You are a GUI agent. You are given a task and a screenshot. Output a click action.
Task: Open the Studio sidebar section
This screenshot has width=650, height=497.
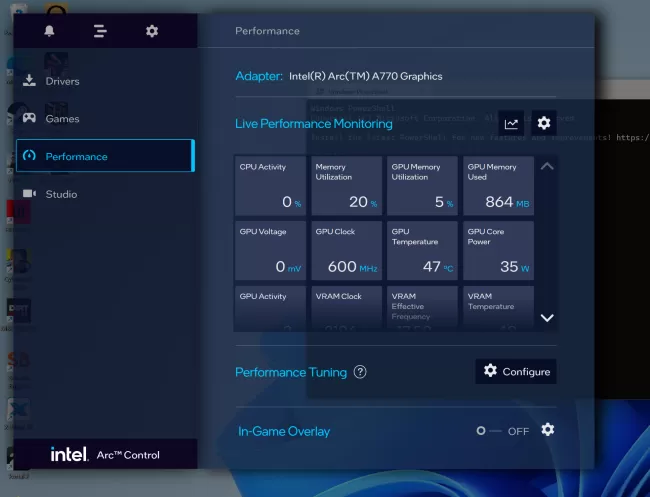coord(60,194)
